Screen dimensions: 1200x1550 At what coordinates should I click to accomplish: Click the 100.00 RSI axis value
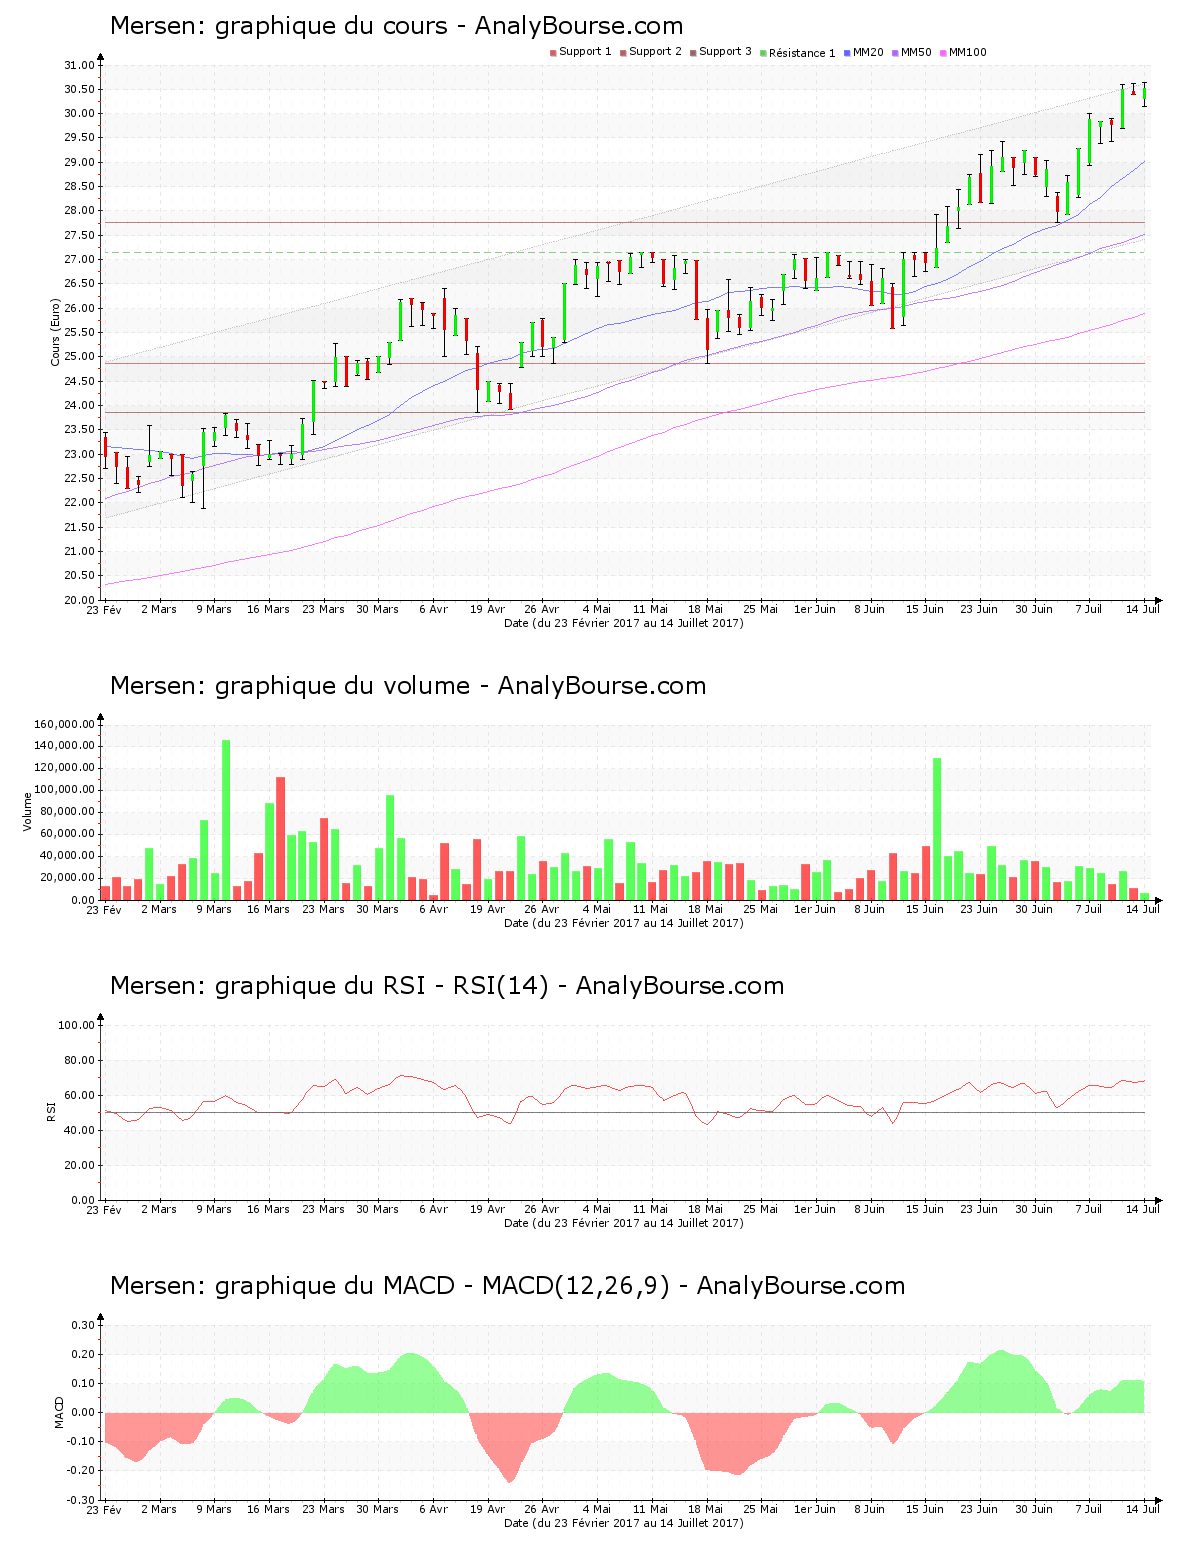(x=76, y=1025)
